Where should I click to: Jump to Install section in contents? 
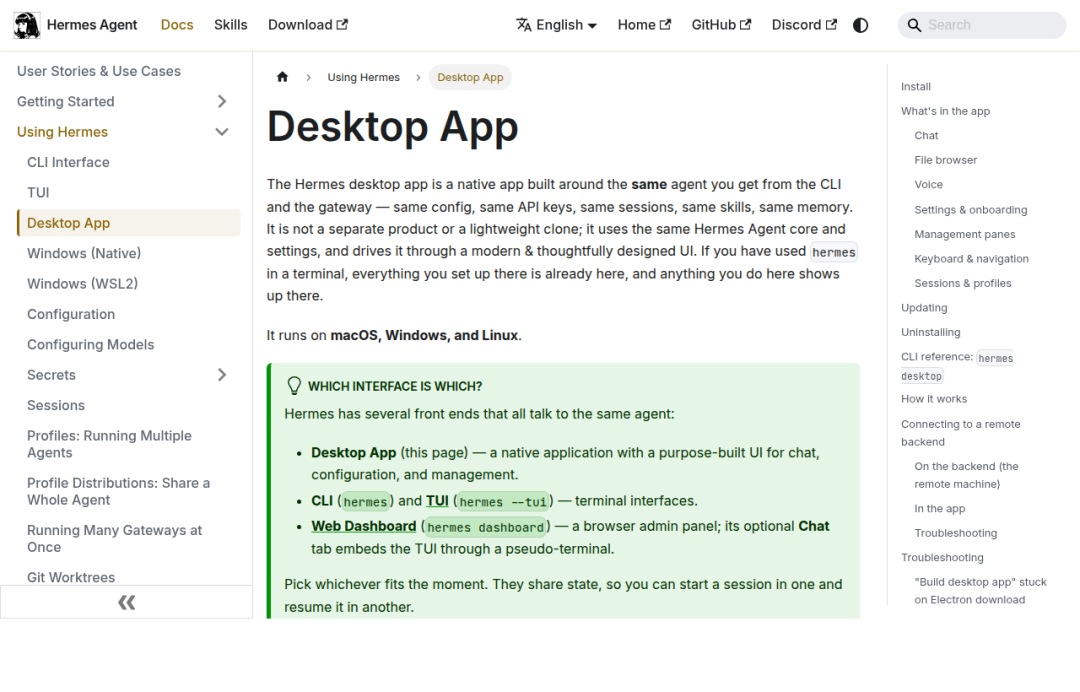(916, 86)
